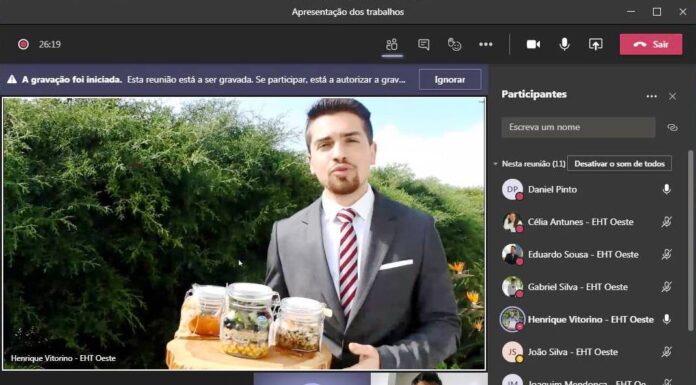The image size is (696, 385).
Task: Click Daniel Pinto's DP avatar
Action: tap(512, 190)
